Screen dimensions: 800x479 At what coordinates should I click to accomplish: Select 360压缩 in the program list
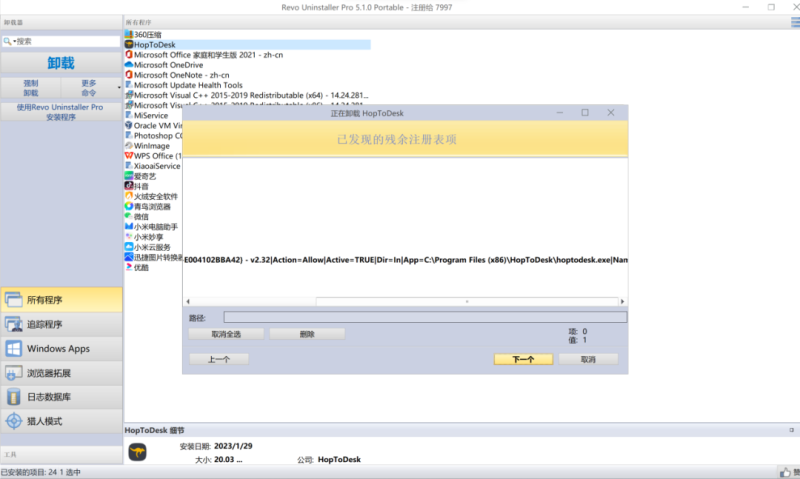click(147, 34)
